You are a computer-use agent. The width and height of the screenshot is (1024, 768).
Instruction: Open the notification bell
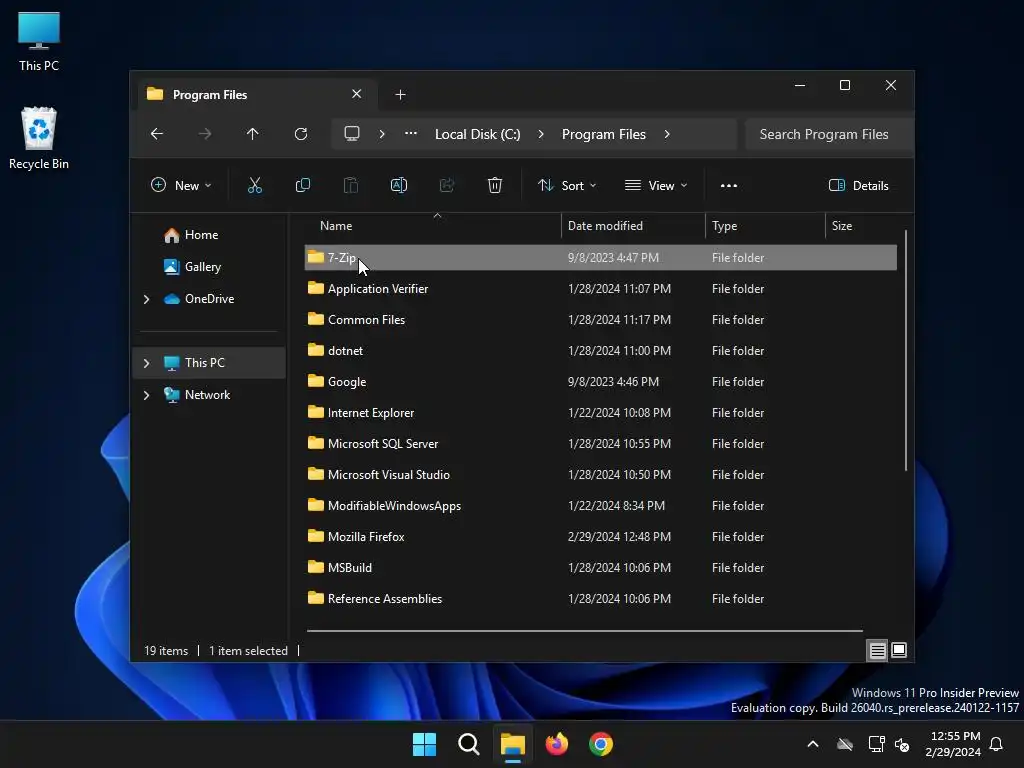point(996,744)
